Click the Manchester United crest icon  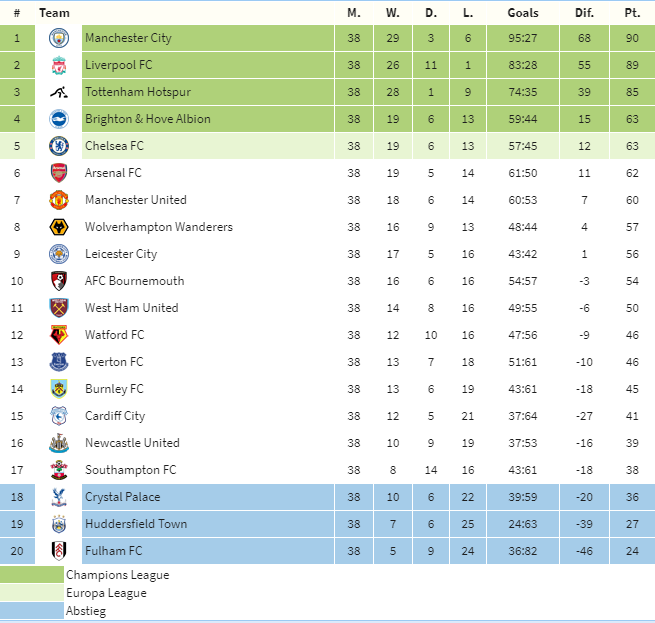coord(59,200)
